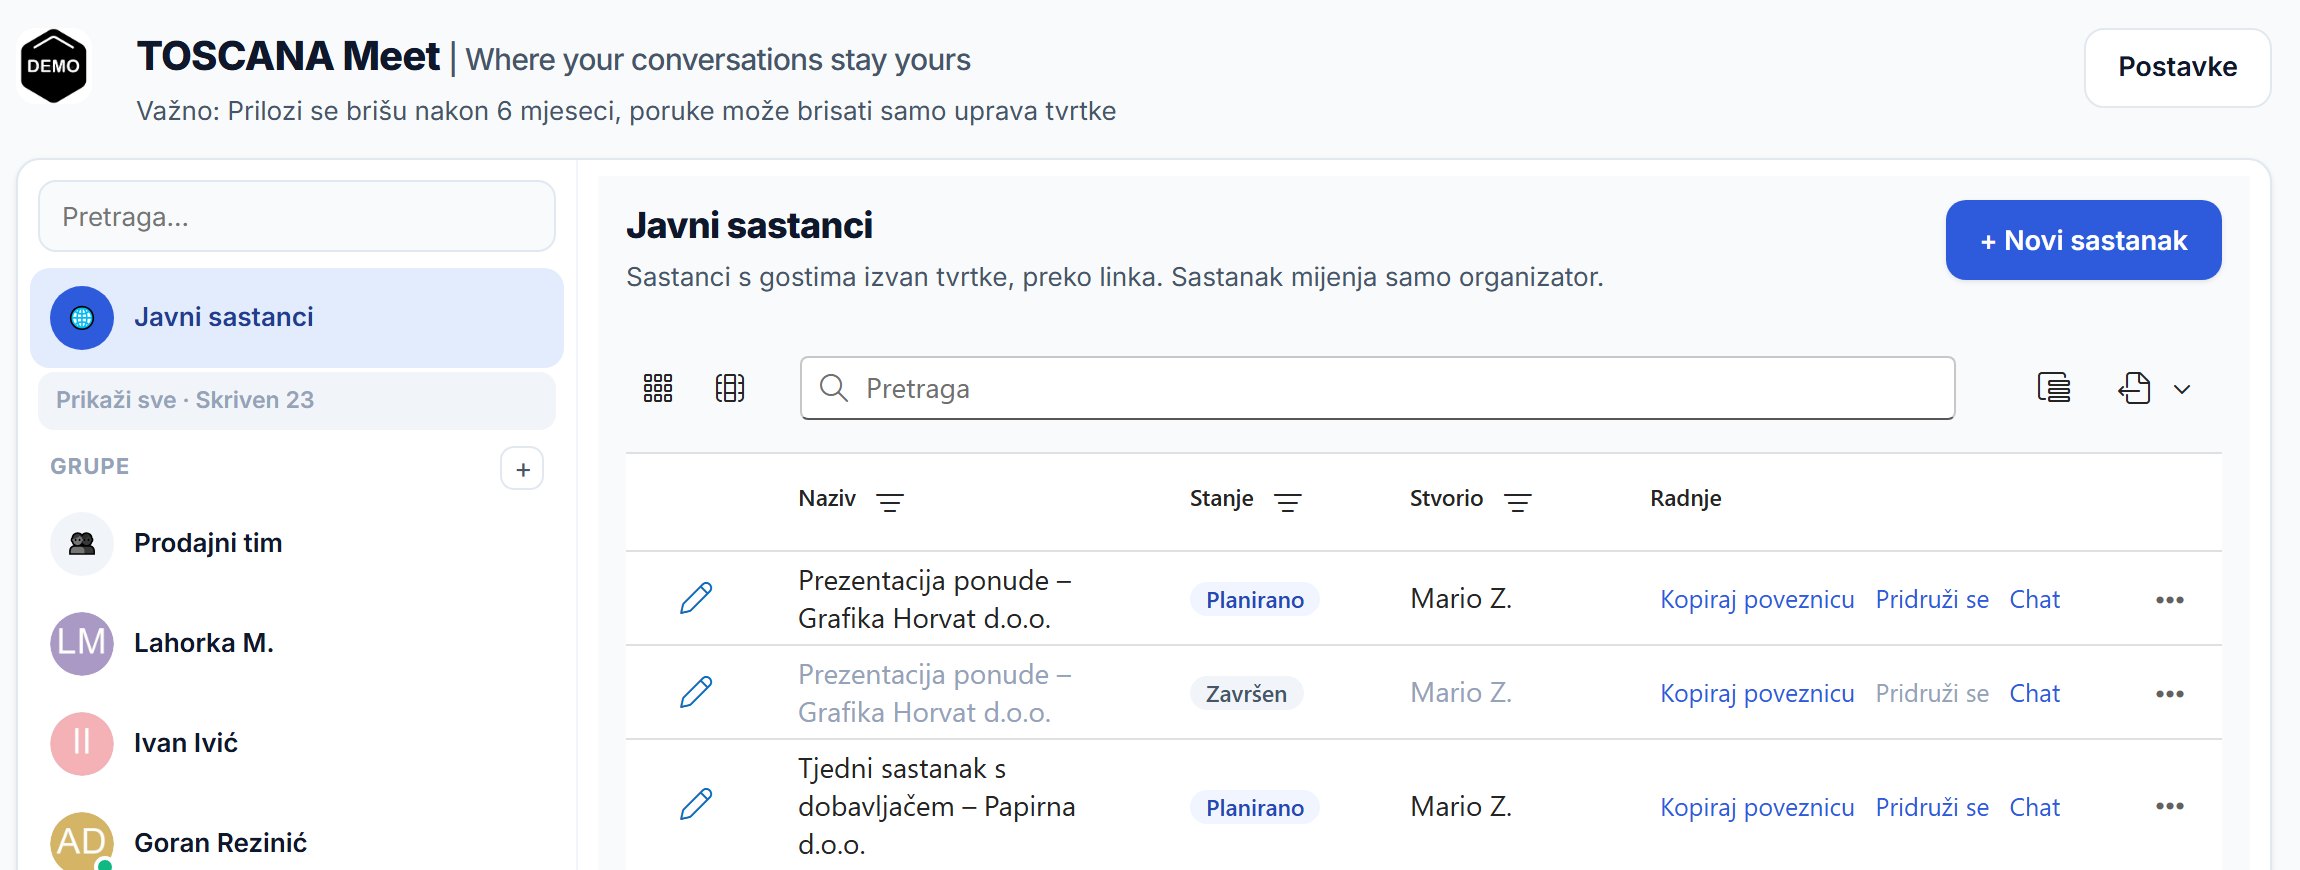Edit the Tjedni sastanak s dobavljačem meeting
2300x870 pixels.
(696, 804)
